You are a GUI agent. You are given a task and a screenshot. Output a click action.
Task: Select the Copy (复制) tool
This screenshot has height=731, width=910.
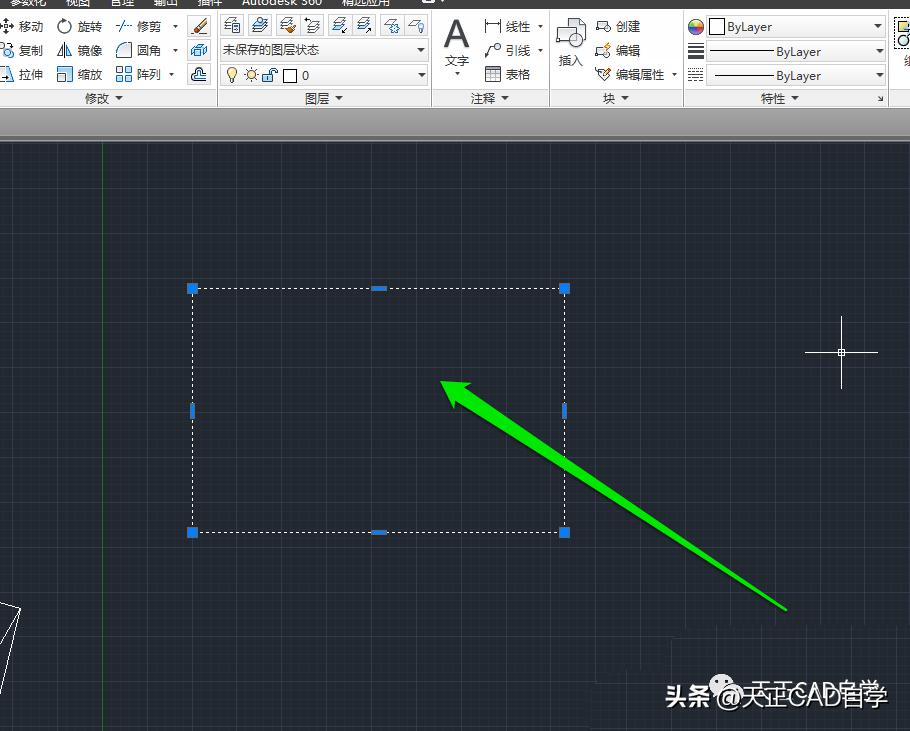tap(21, 50)
